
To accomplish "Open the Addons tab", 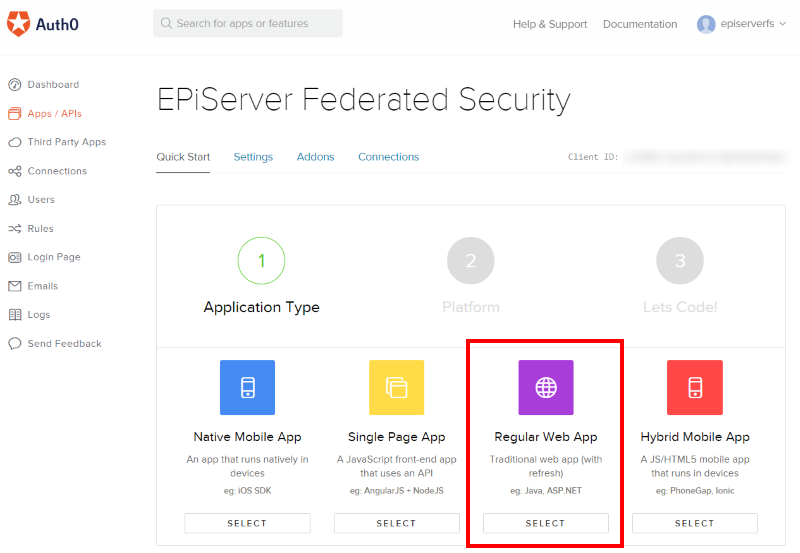I will click(x=315, y=157).
